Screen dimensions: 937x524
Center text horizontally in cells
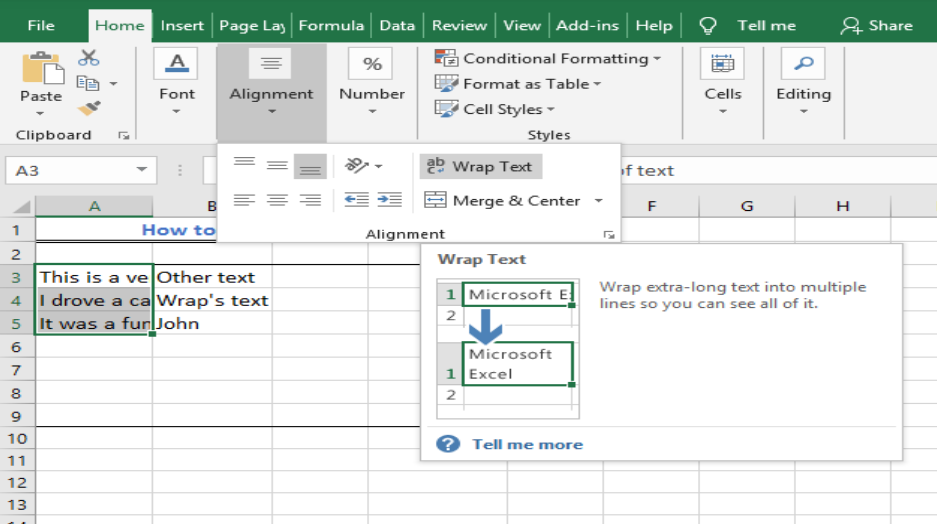pos(277,200)
